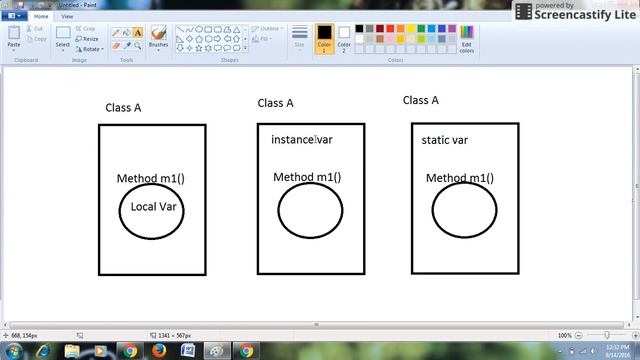Choose the Left arrow shape
Image resolution: width=640 pixels, height=360 pixels.
(227, 39)
